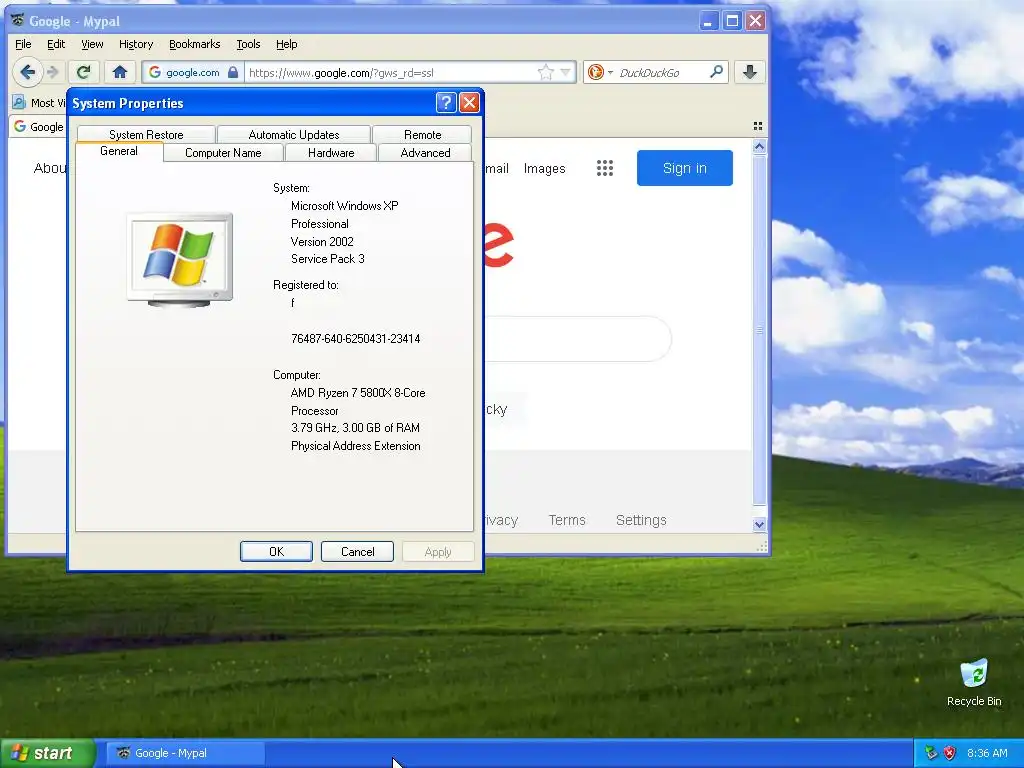
Task: Open the Bookmarks menu
Action: point(195,44)
